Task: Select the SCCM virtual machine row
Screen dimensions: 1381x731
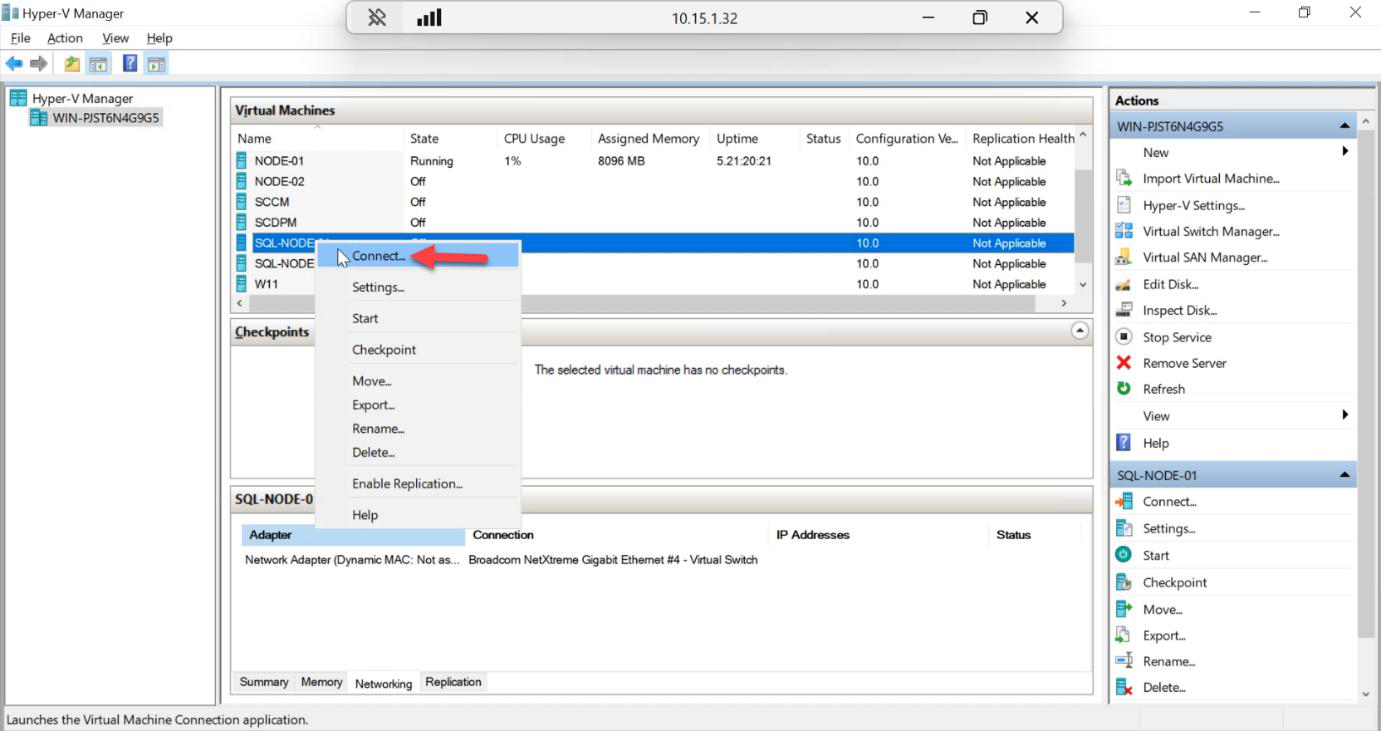Action: coord(653,202)
